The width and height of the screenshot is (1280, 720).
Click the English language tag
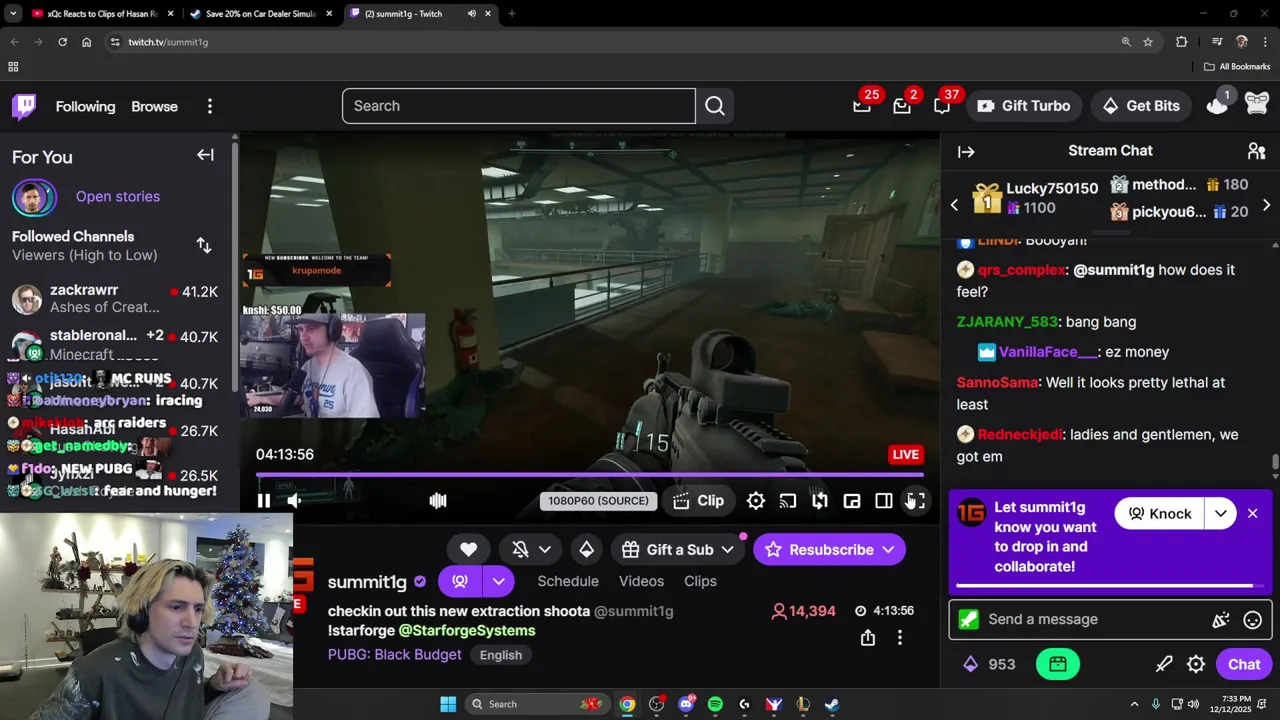[x=501, y=655]
